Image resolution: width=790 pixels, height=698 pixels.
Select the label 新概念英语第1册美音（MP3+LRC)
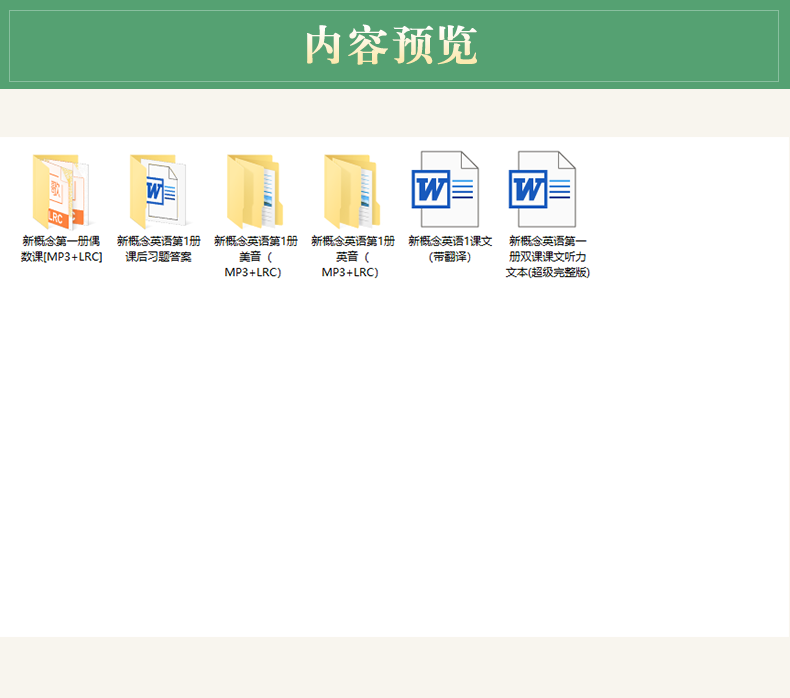click(255, 257)
